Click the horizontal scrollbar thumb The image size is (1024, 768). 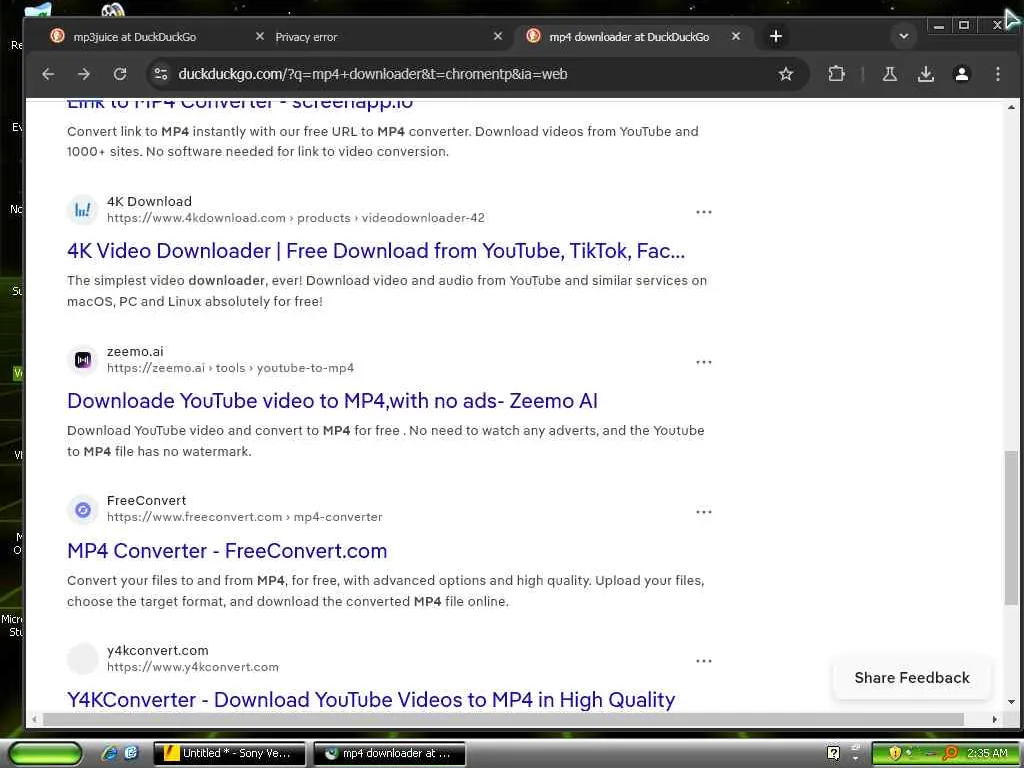[504, 719]
